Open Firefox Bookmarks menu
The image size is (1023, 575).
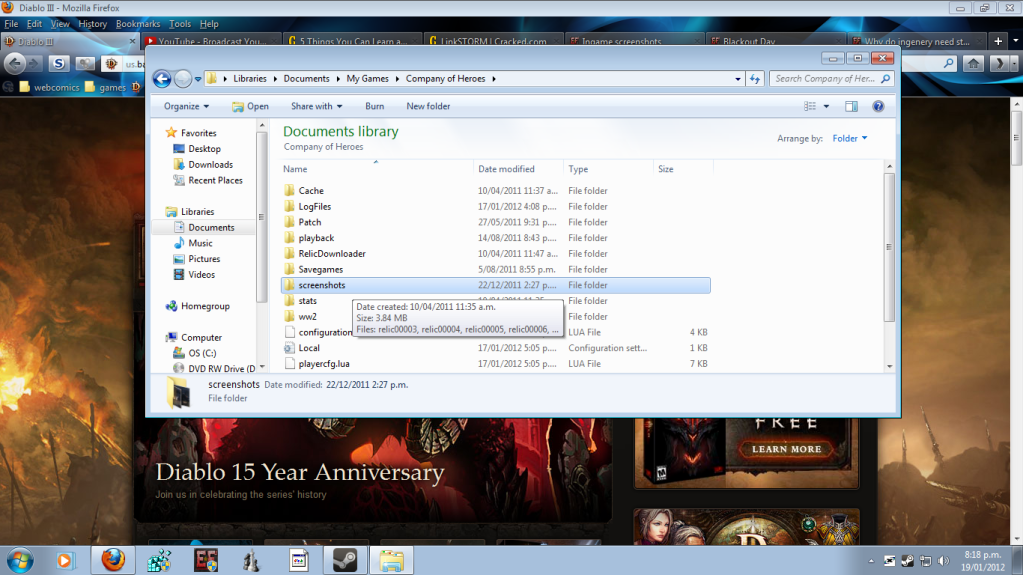[138, 23]
